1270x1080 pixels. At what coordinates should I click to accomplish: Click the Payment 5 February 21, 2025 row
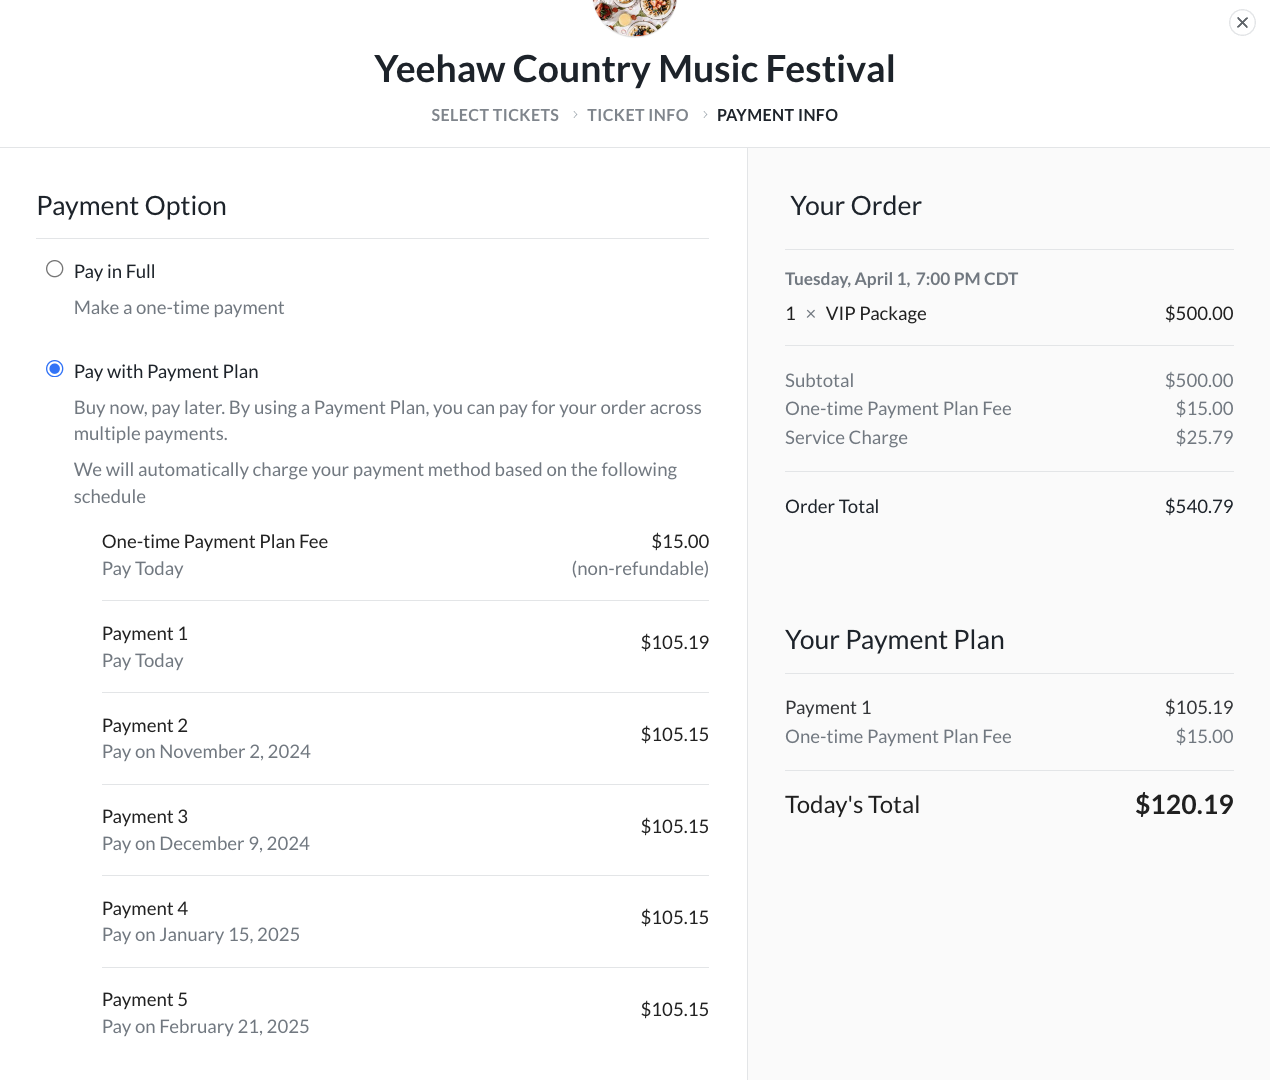pyautogui.click(x=405, y=1013)
